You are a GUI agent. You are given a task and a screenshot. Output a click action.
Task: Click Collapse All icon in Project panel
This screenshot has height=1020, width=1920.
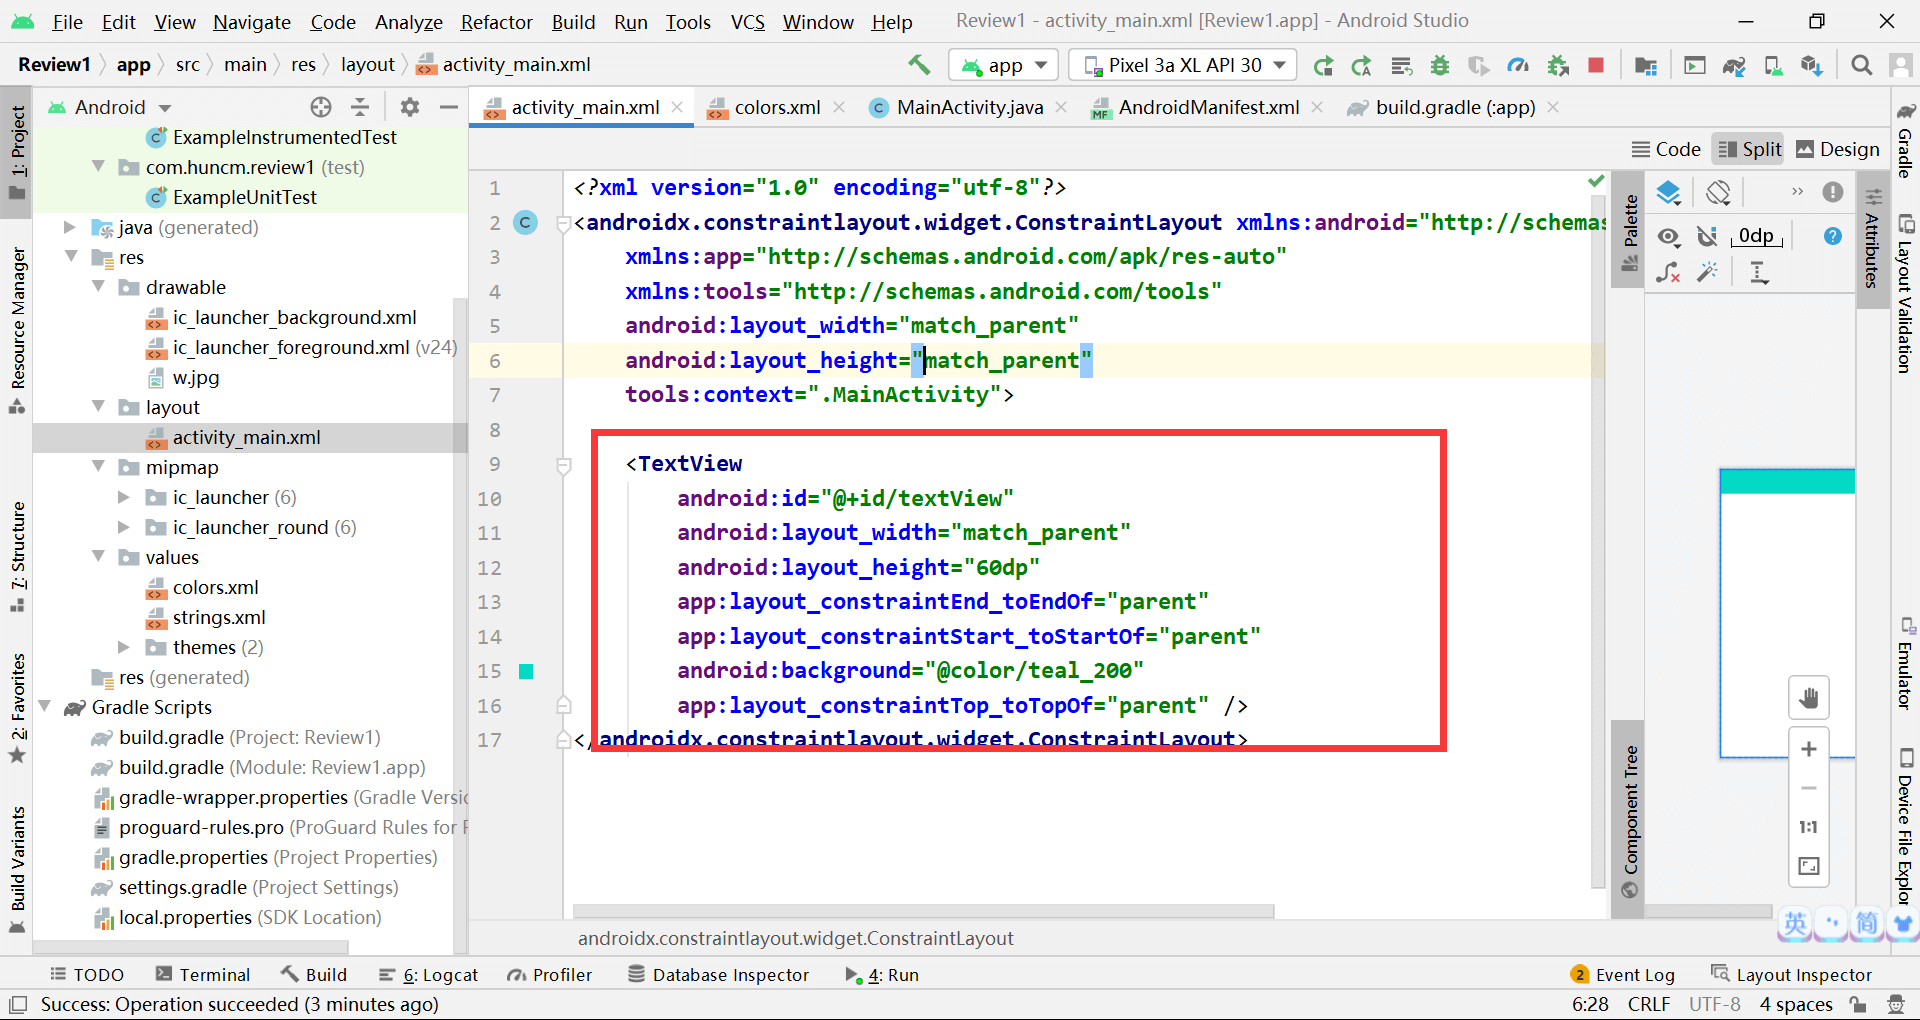point(360,107)
